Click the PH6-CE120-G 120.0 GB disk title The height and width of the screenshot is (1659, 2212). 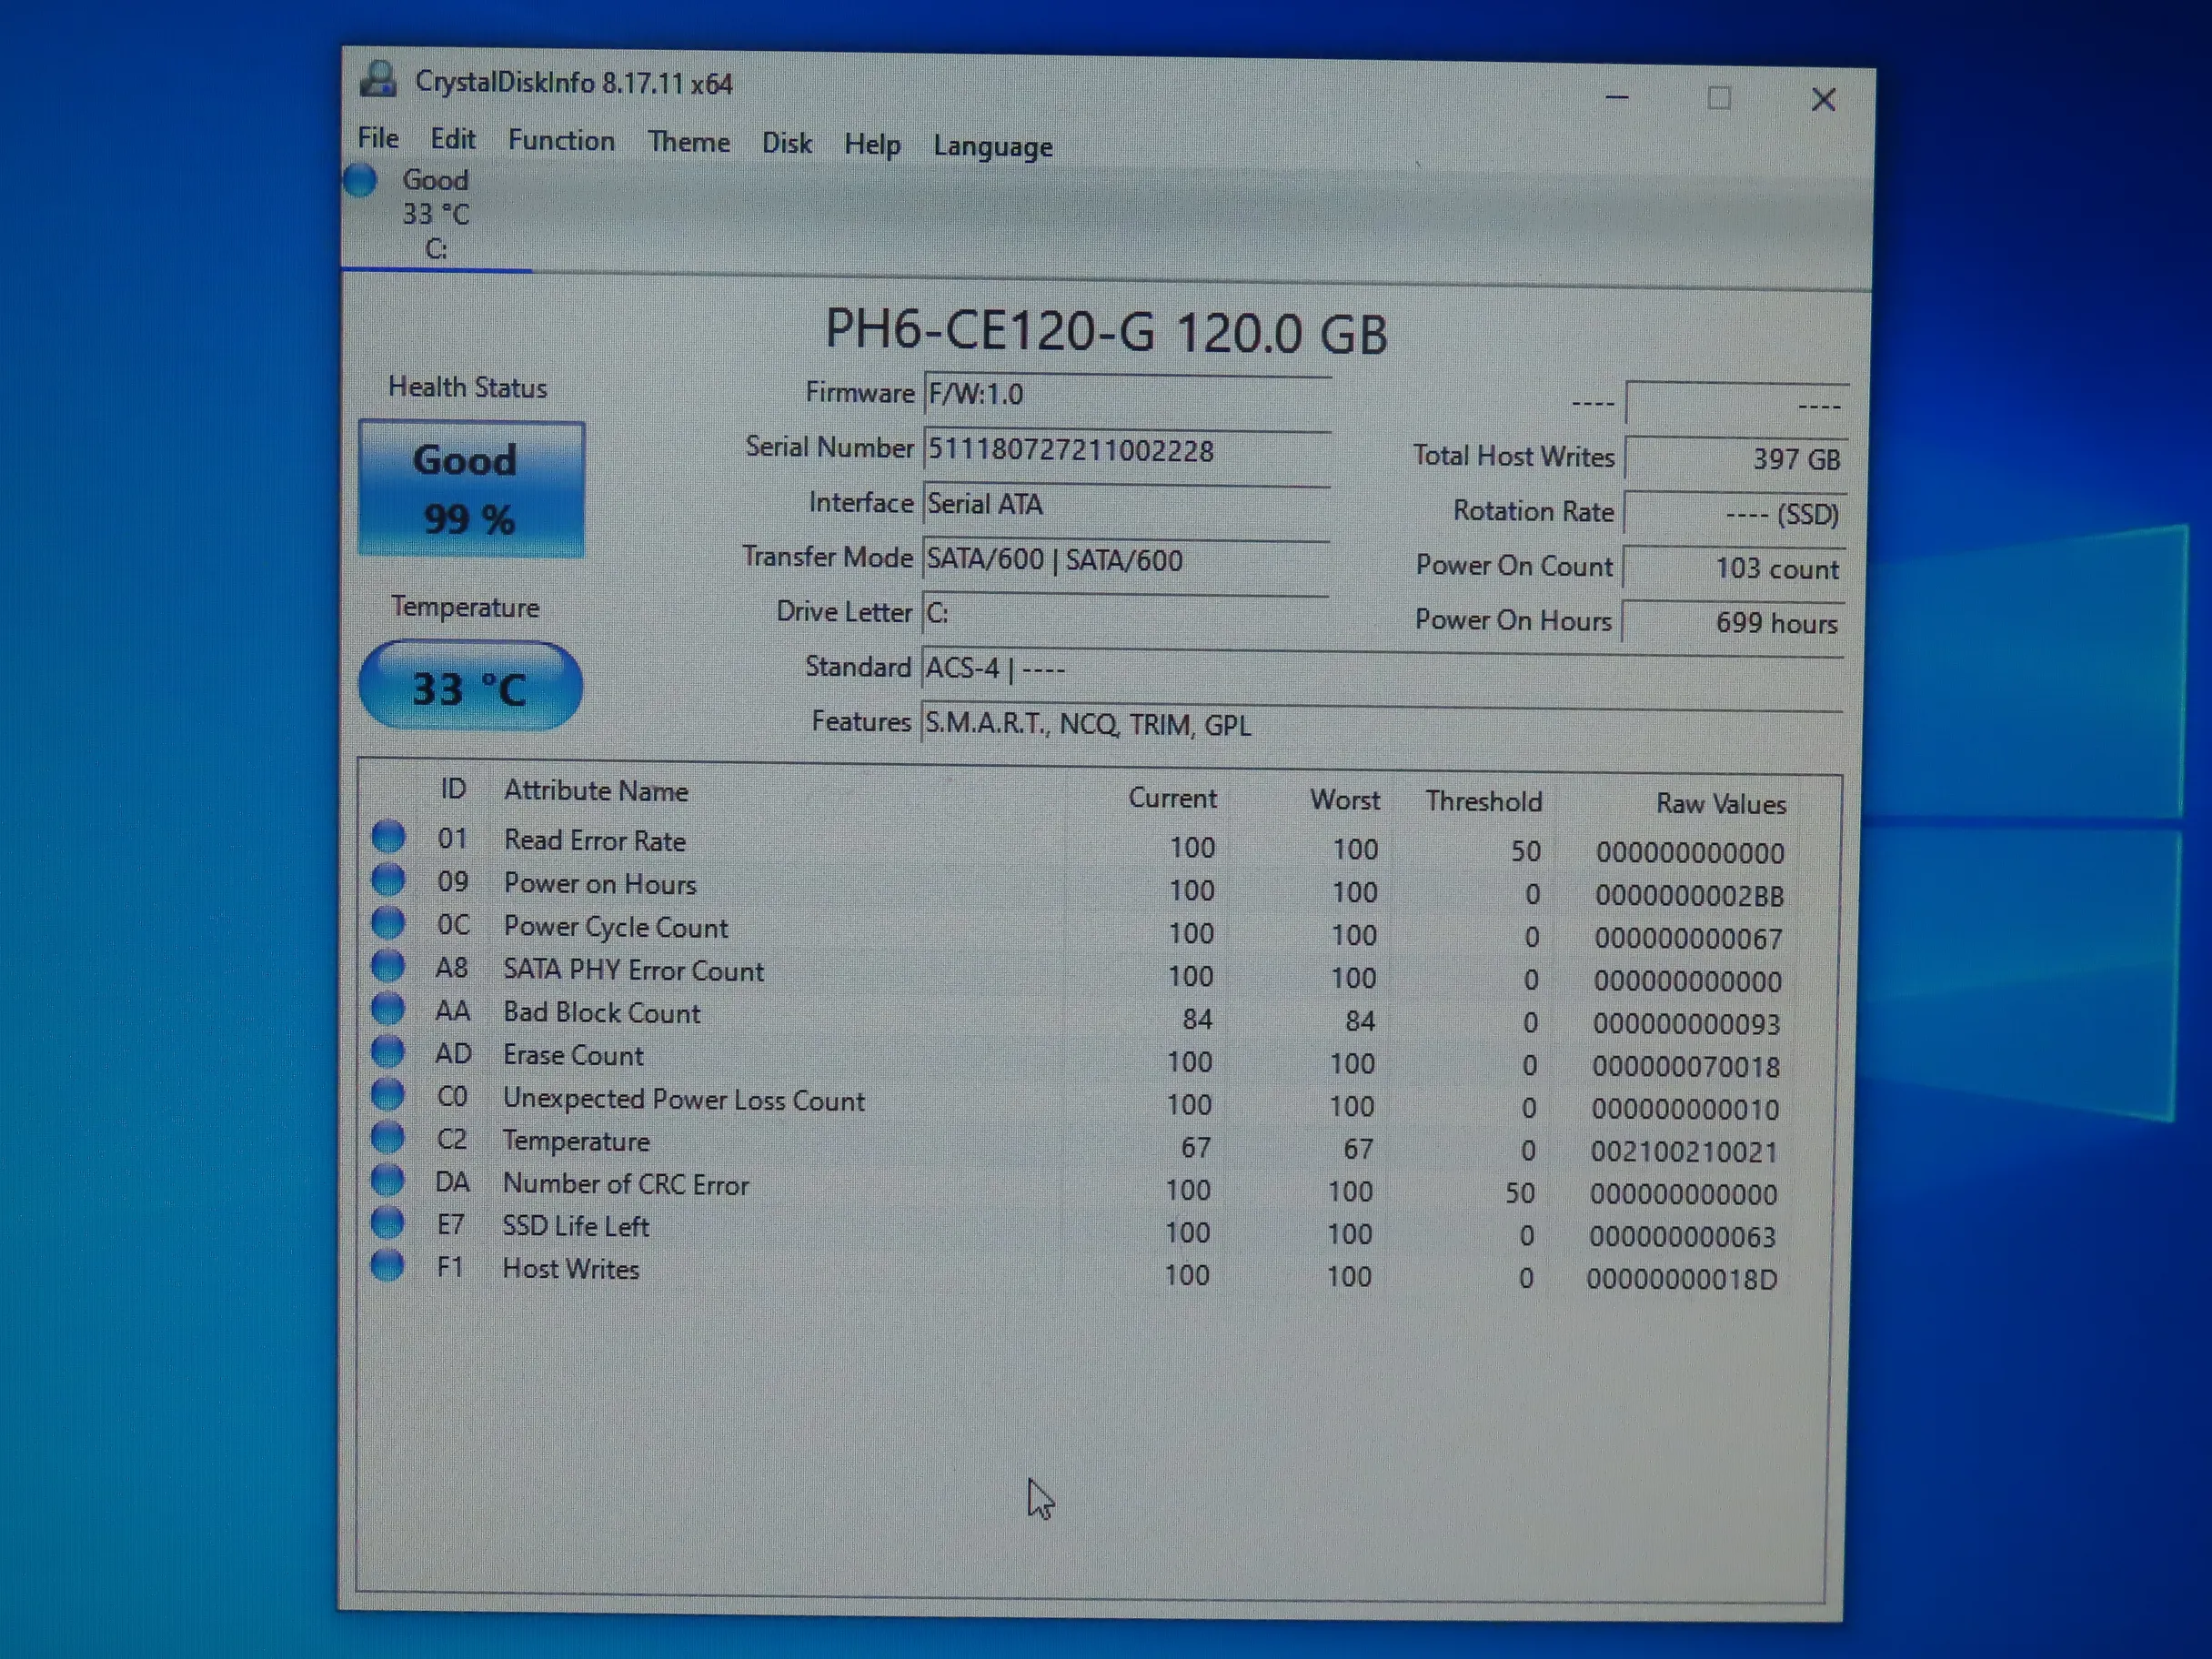coord(1106,332)
